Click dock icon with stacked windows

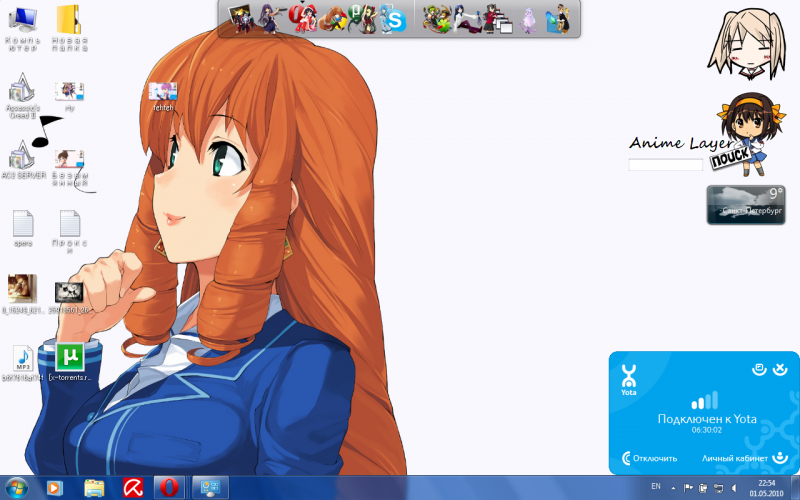498,20
